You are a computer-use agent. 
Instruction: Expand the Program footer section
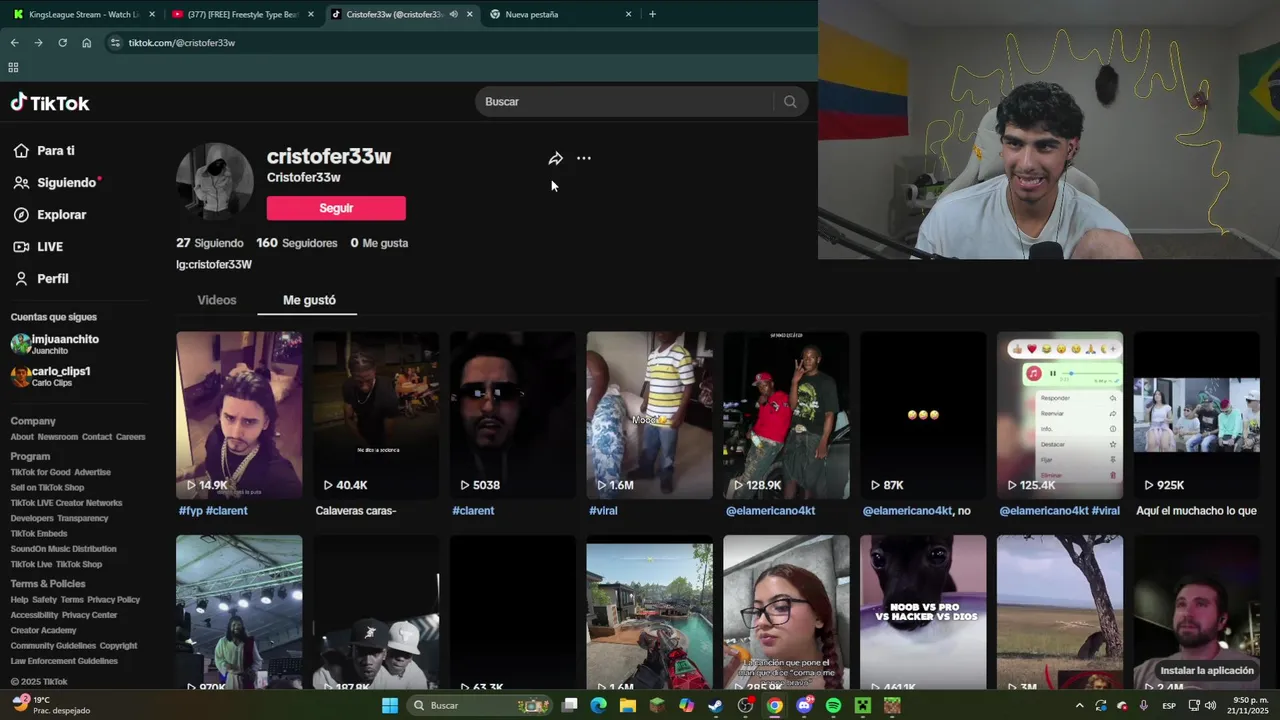click(x=30, y=456)
